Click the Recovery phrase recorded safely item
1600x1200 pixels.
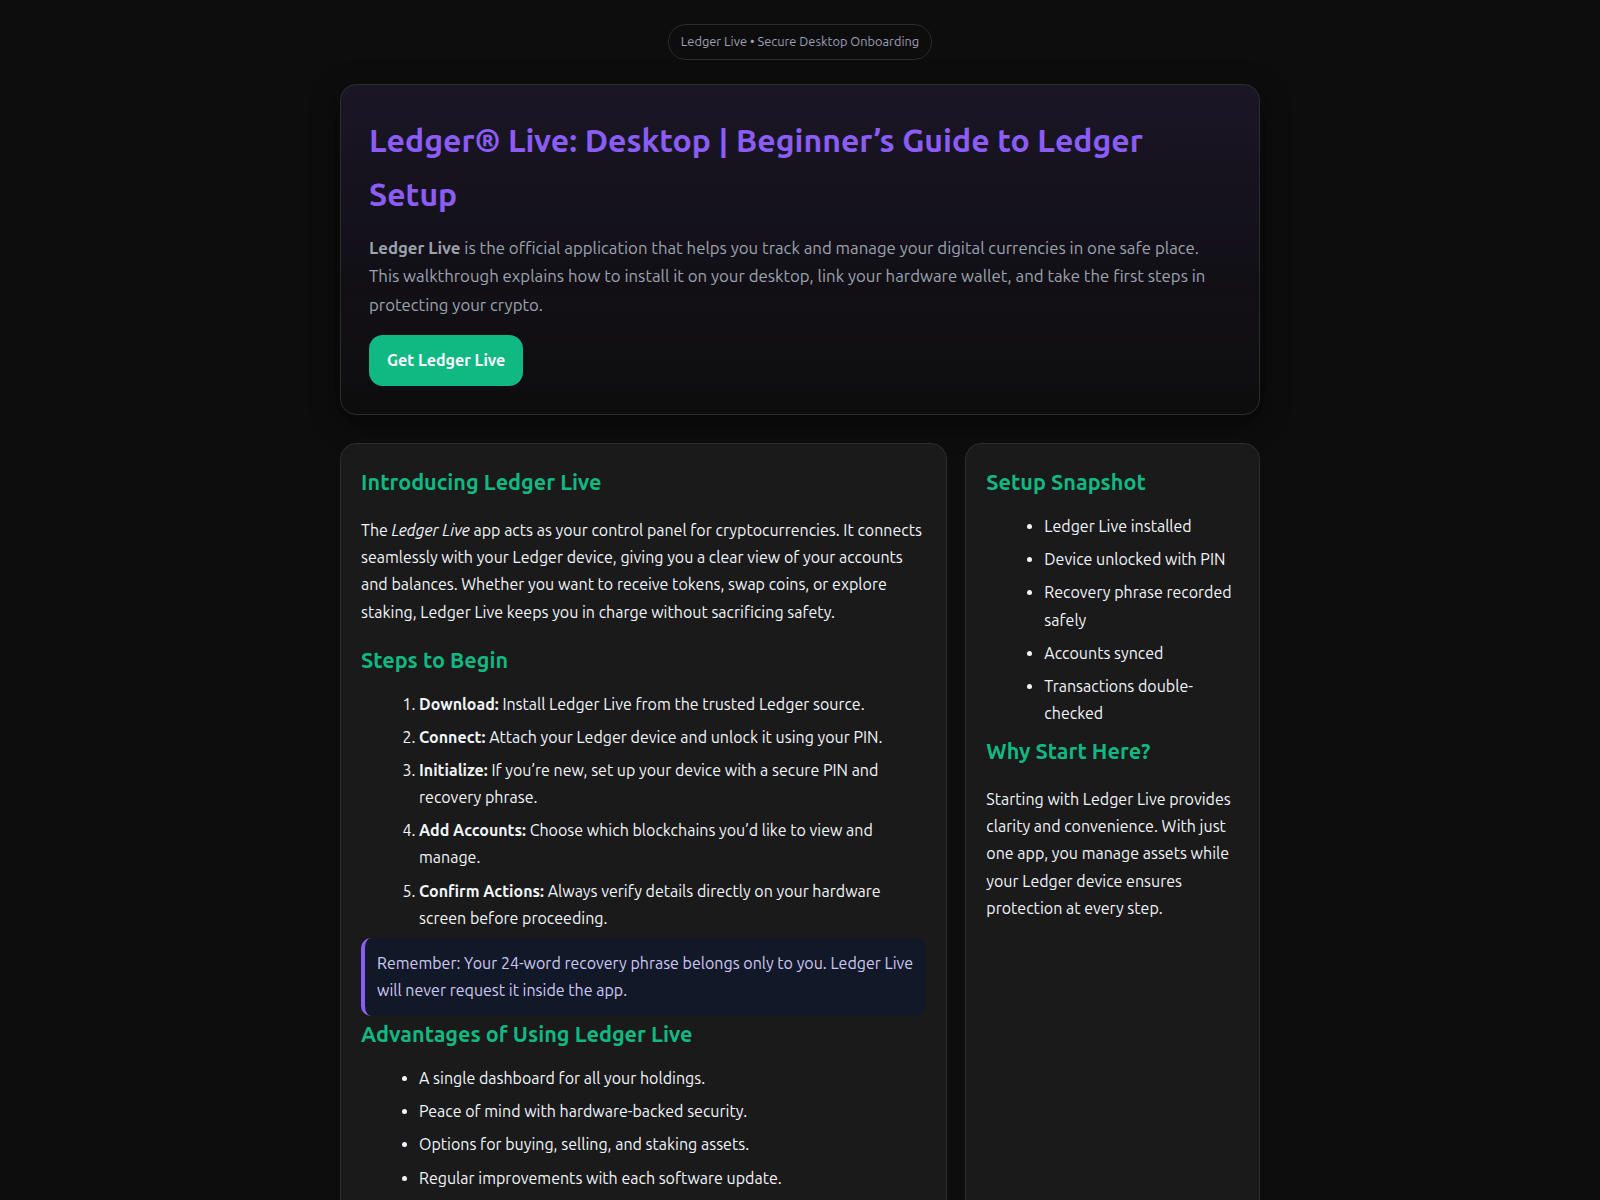pyautogui.click(x=1136, y=606)
